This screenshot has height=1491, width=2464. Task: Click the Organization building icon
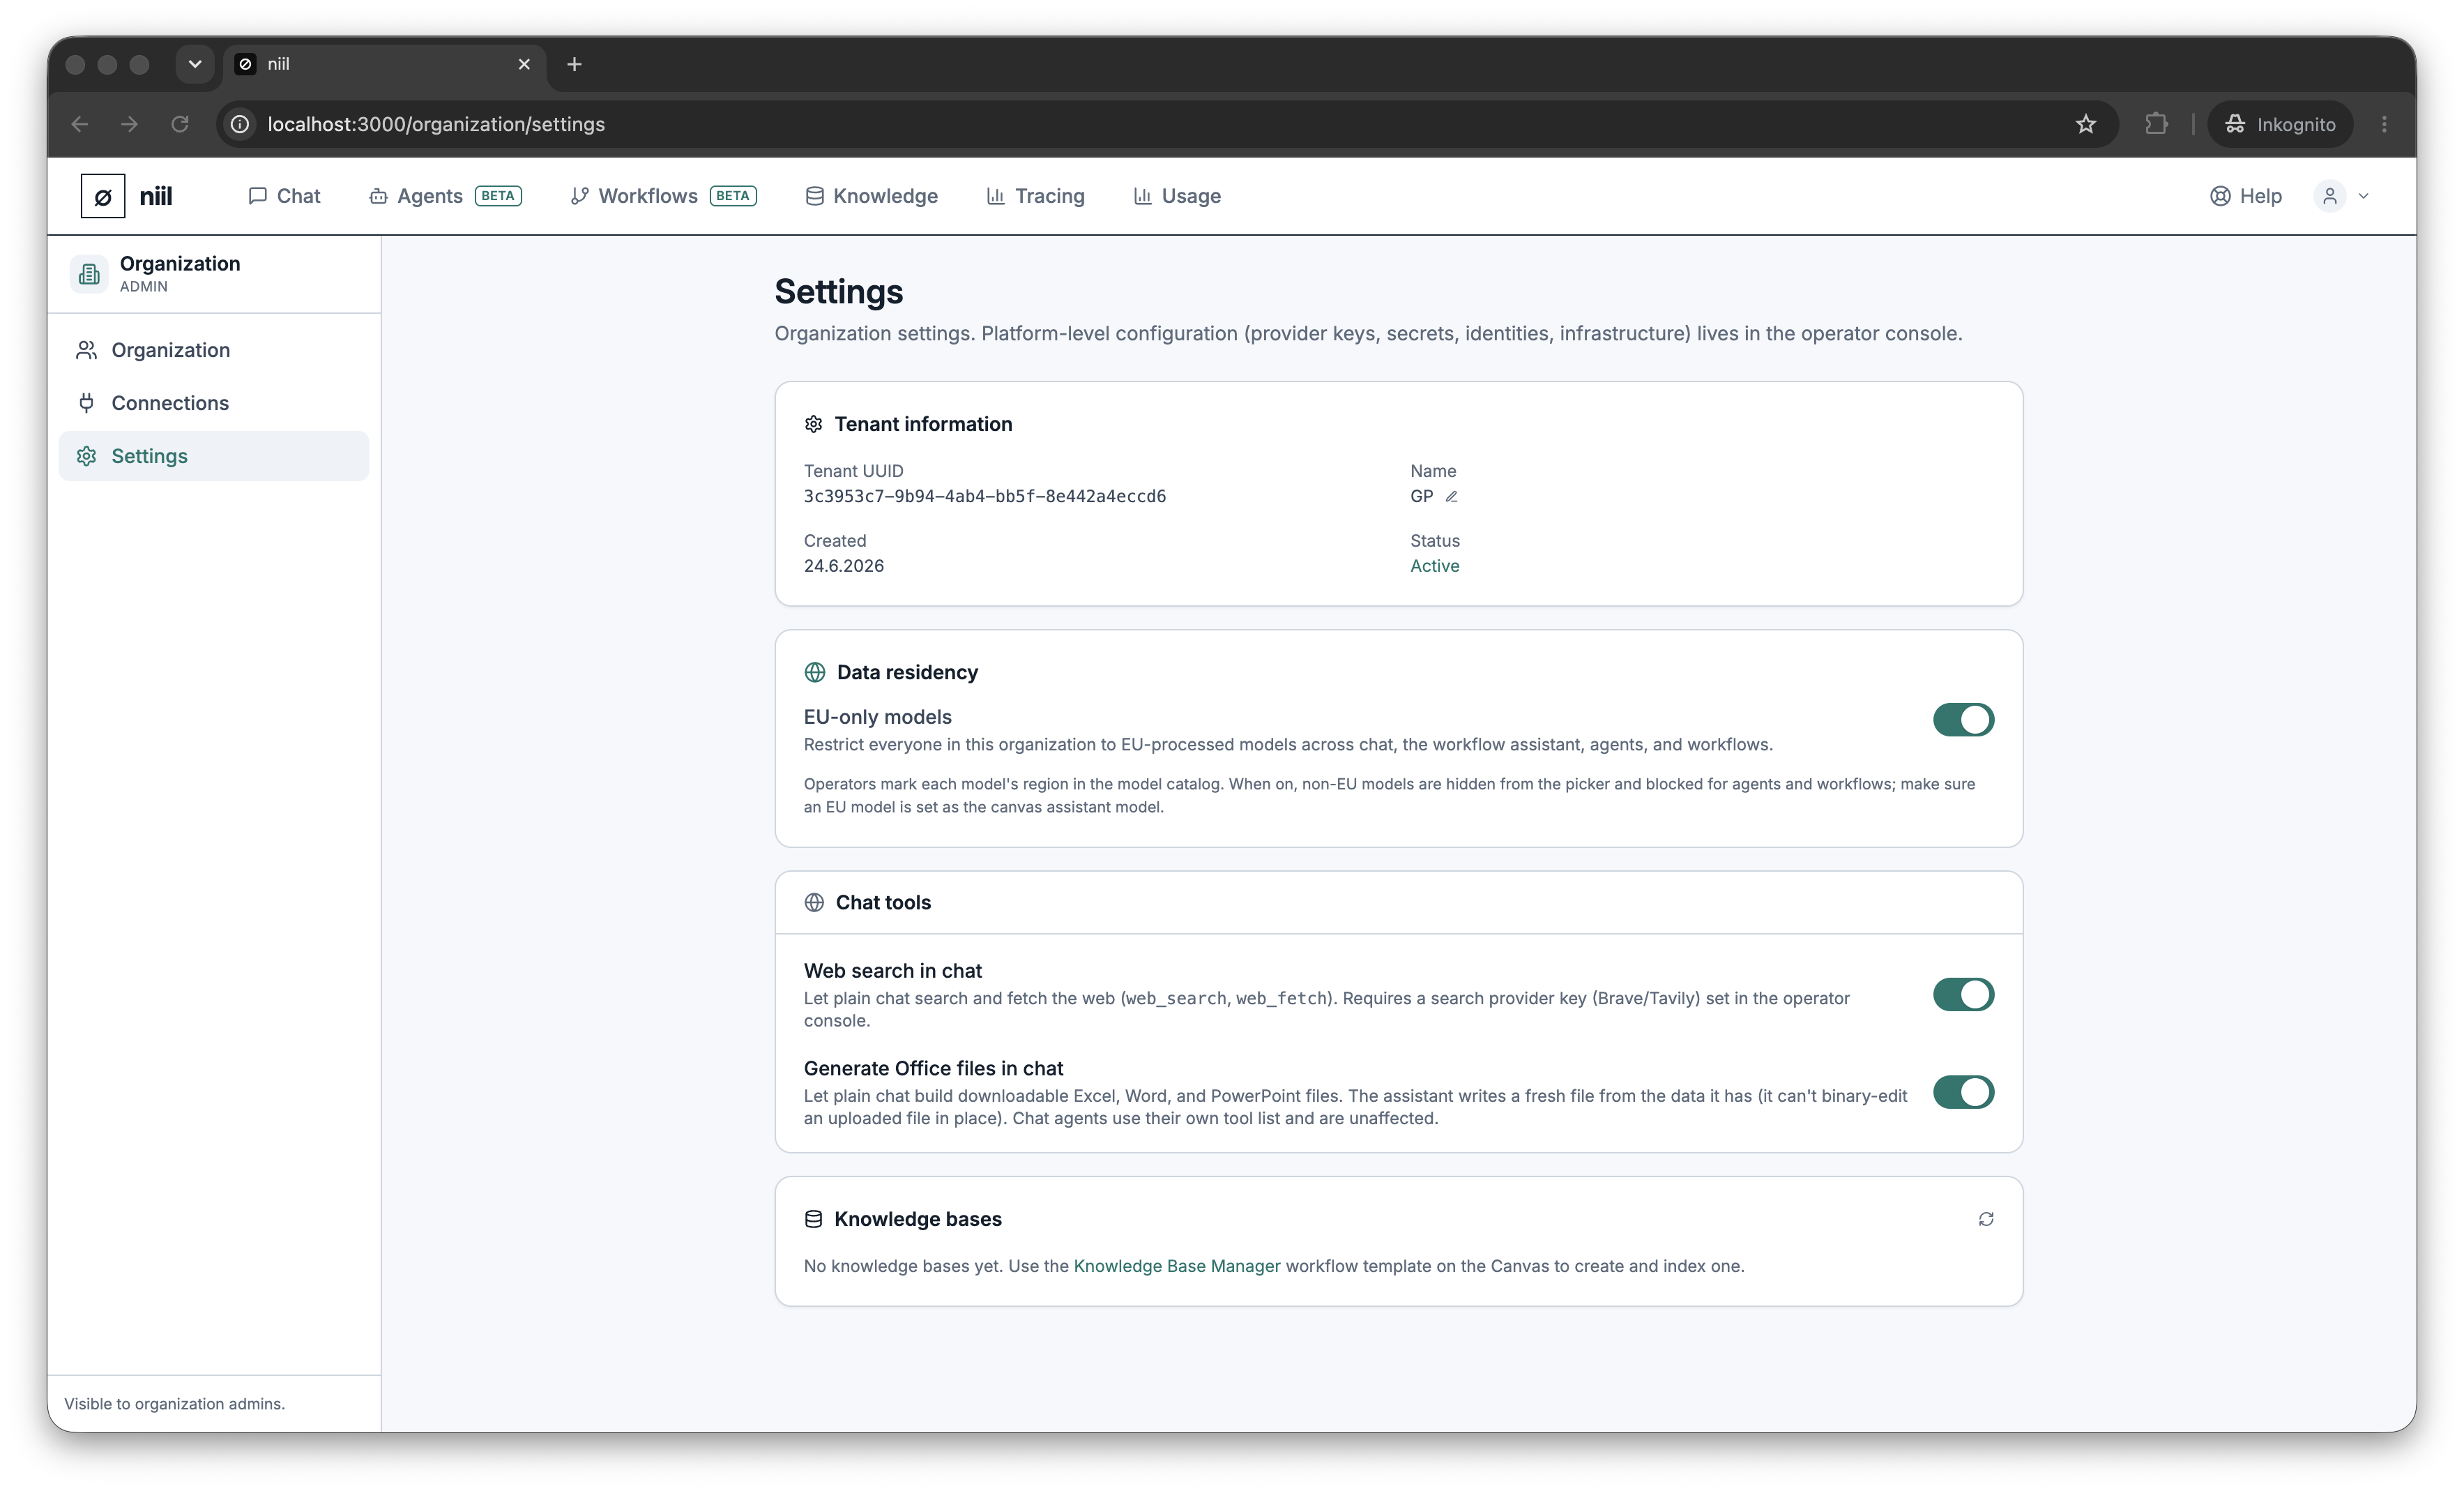point(89,274)
